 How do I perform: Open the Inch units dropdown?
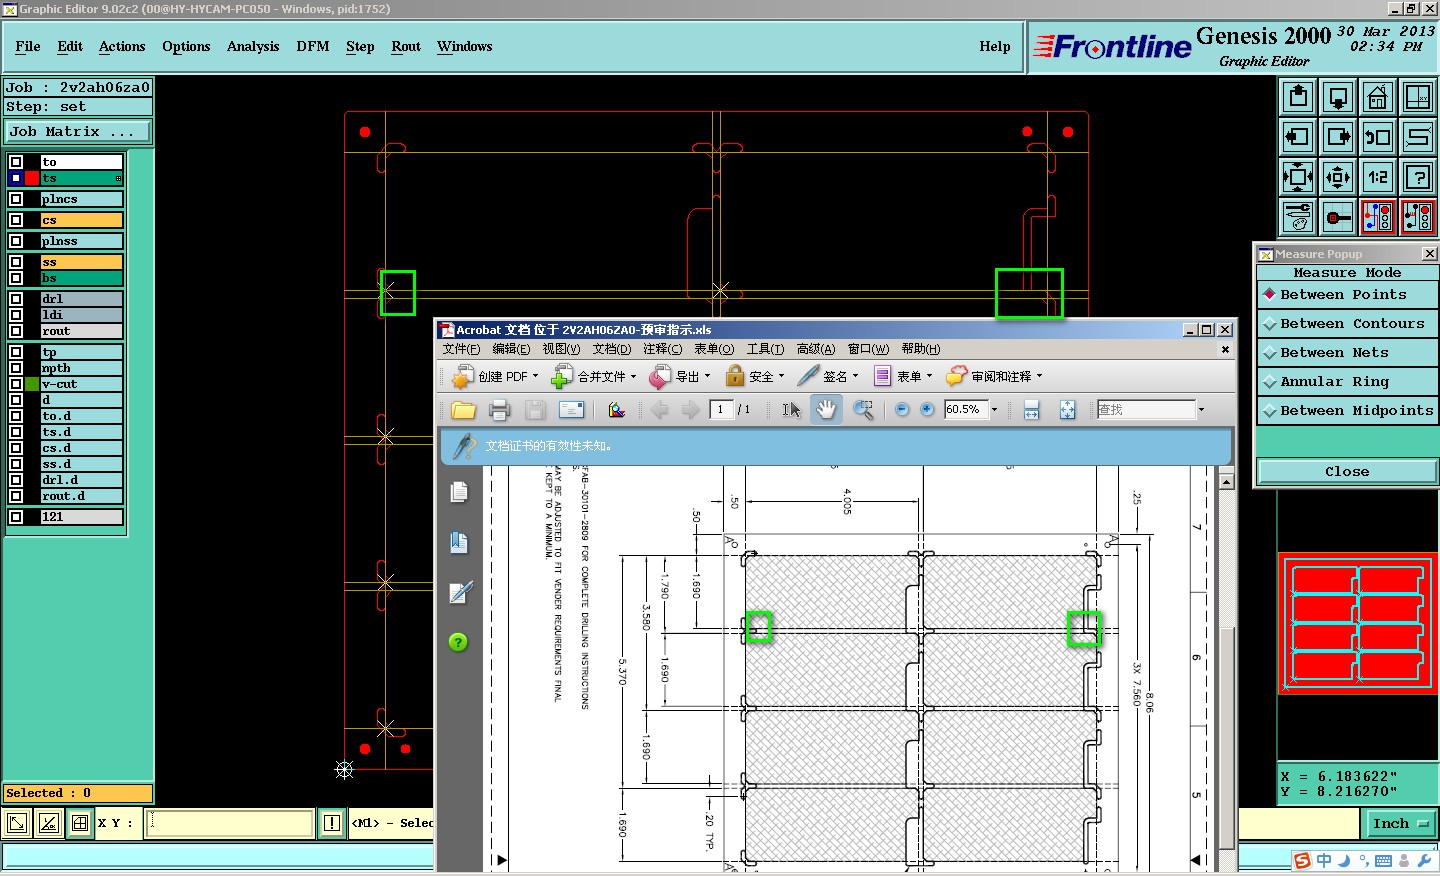point(1400,824)
